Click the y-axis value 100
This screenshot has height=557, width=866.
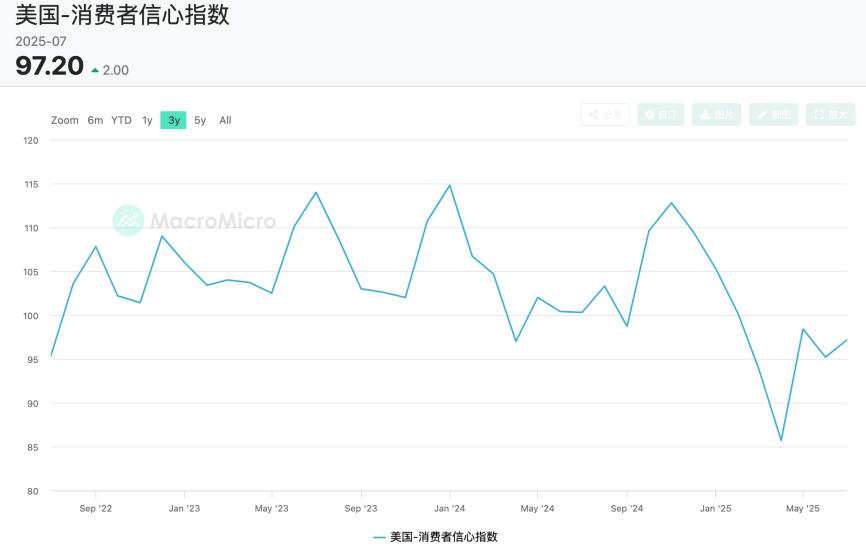click(31, 316)
